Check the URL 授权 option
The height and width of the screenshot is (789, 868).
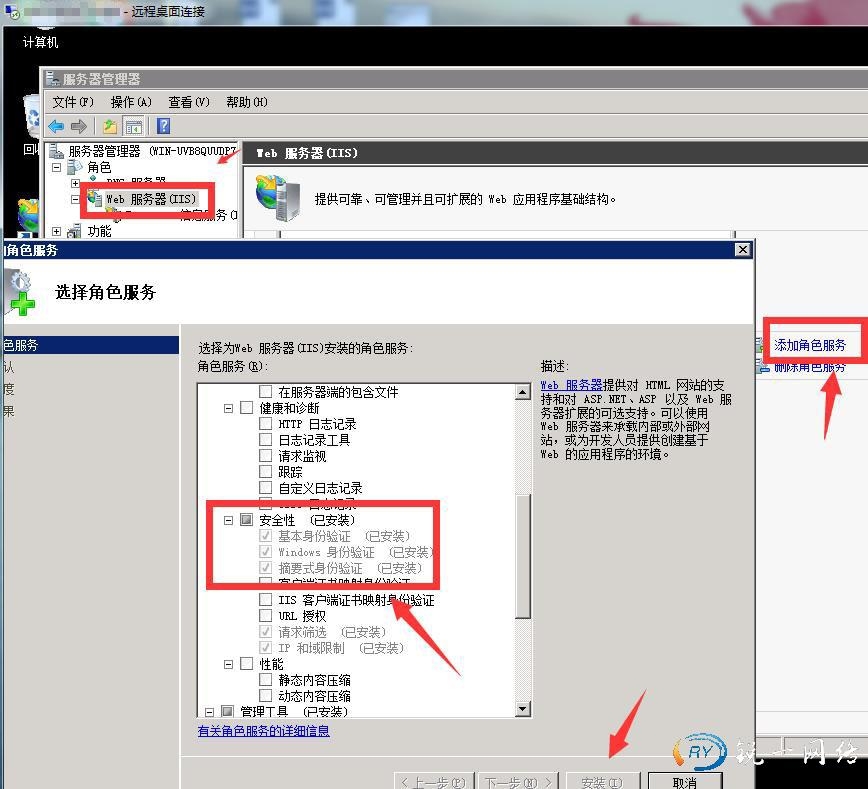click(x=265, y=616)
